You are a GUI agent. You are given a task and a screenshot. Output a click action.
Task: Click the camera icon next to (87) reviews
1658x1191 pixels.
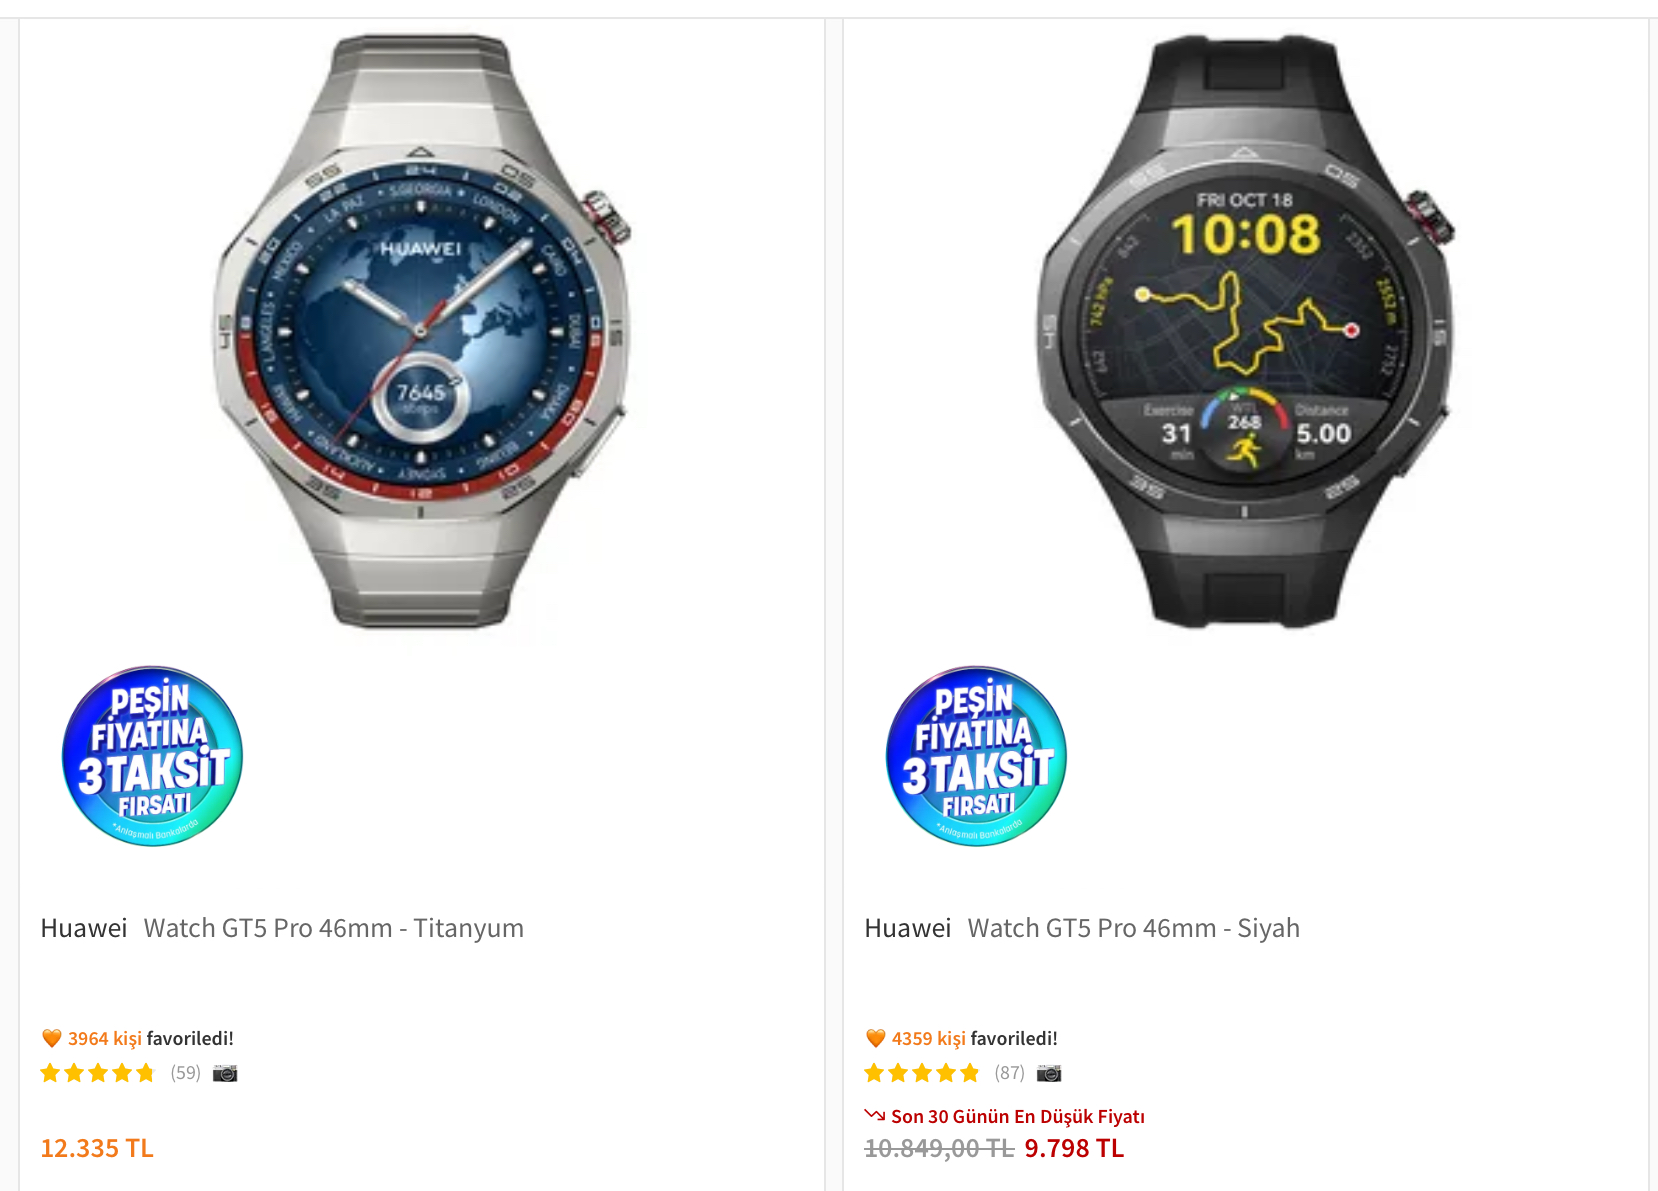[1049, 1073]
